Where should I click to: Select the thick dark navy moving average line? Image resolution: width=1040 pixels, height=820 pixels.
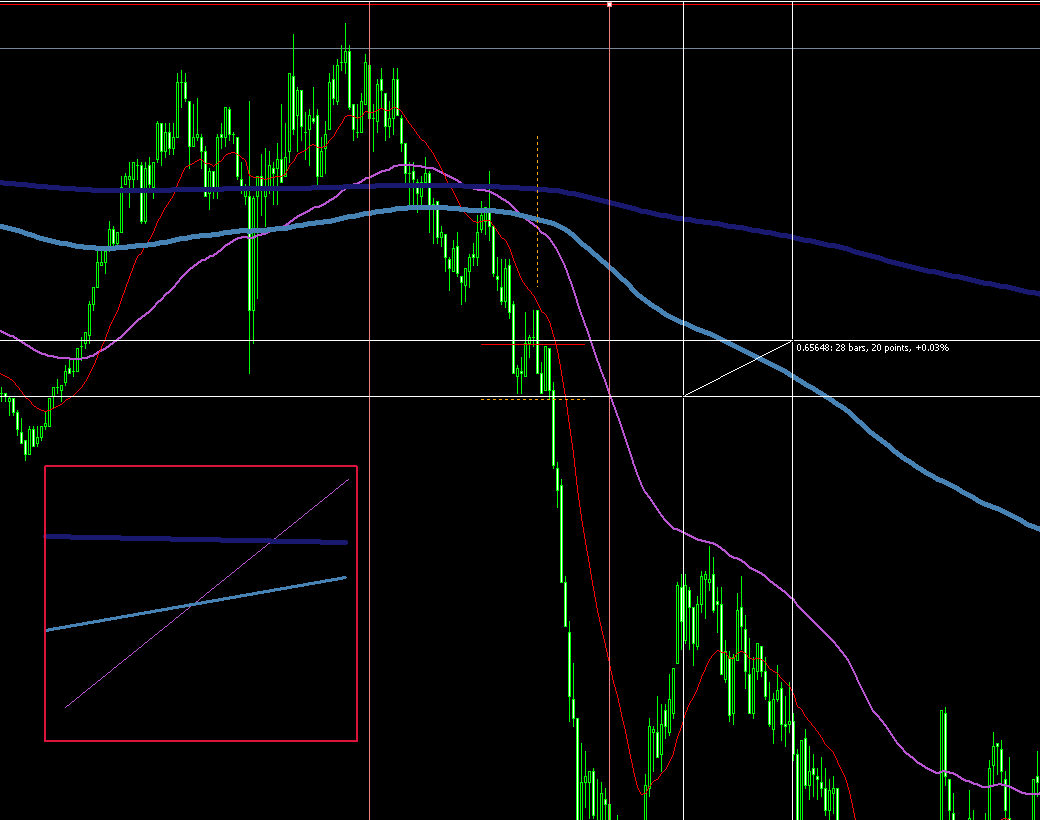796,237
